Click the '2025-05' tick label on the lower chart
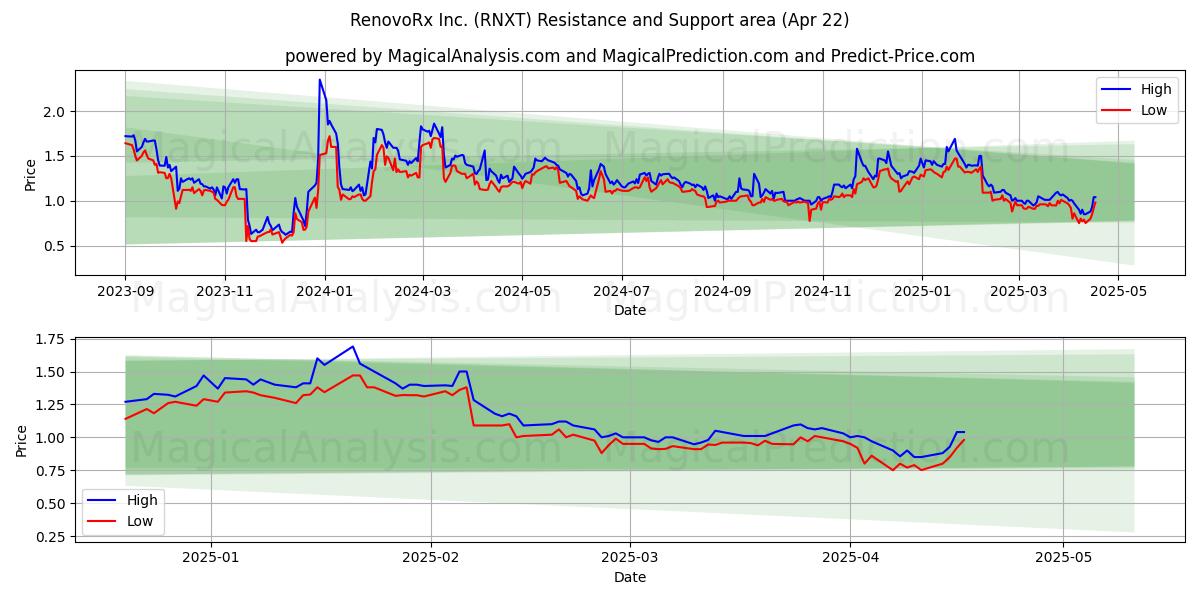 pos(1063,558)
